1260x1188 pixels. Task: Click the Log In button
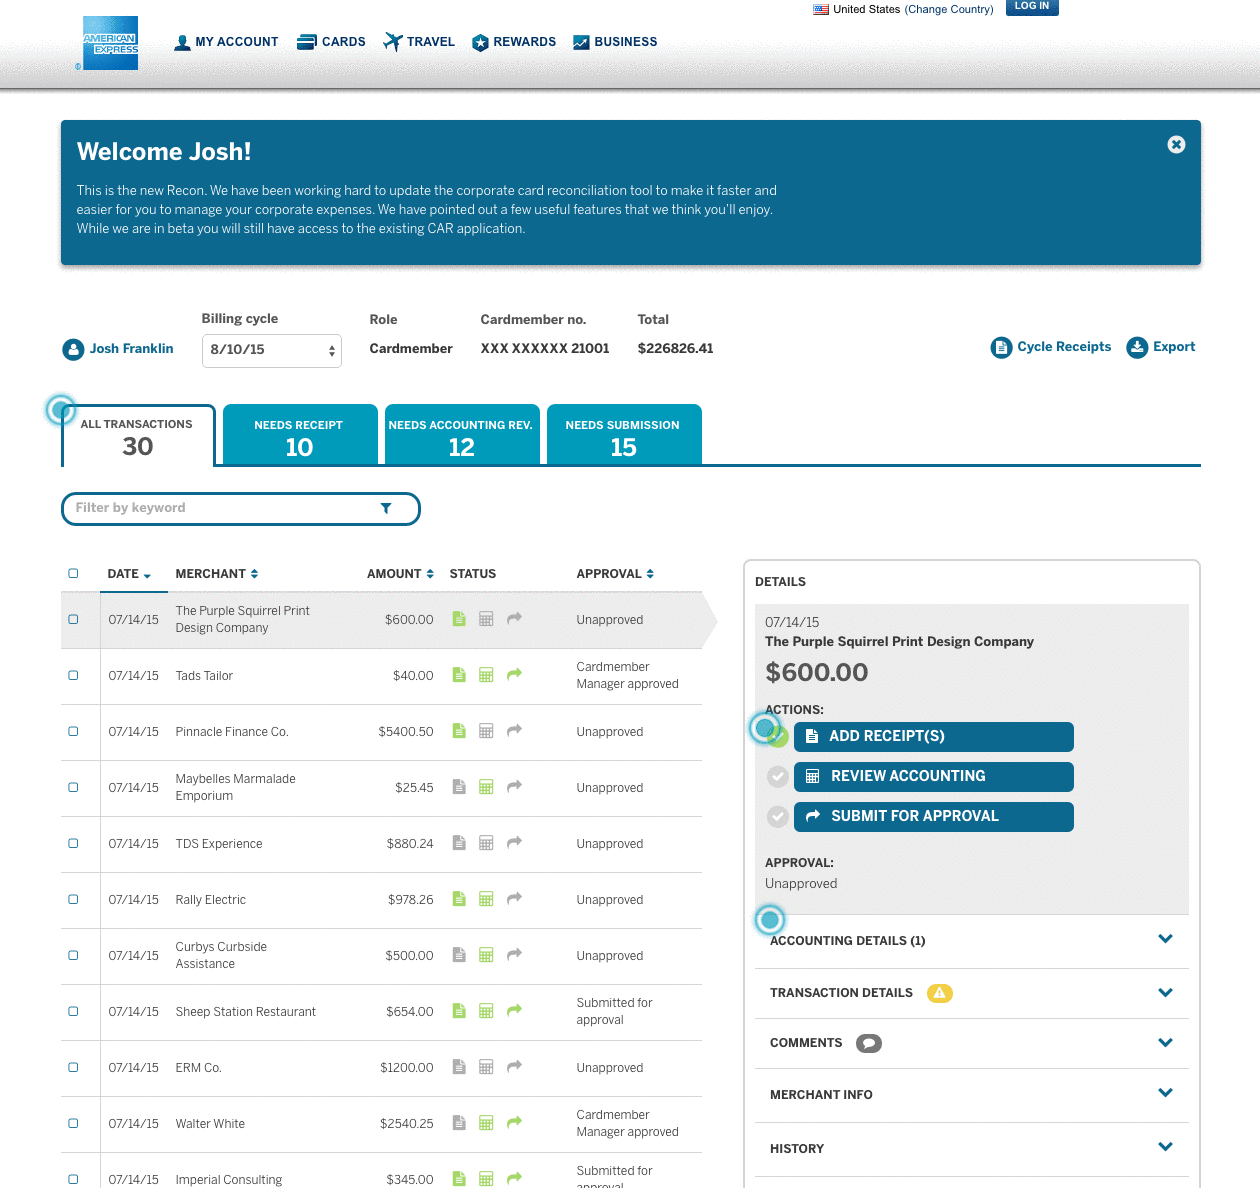pos(1032,7)
